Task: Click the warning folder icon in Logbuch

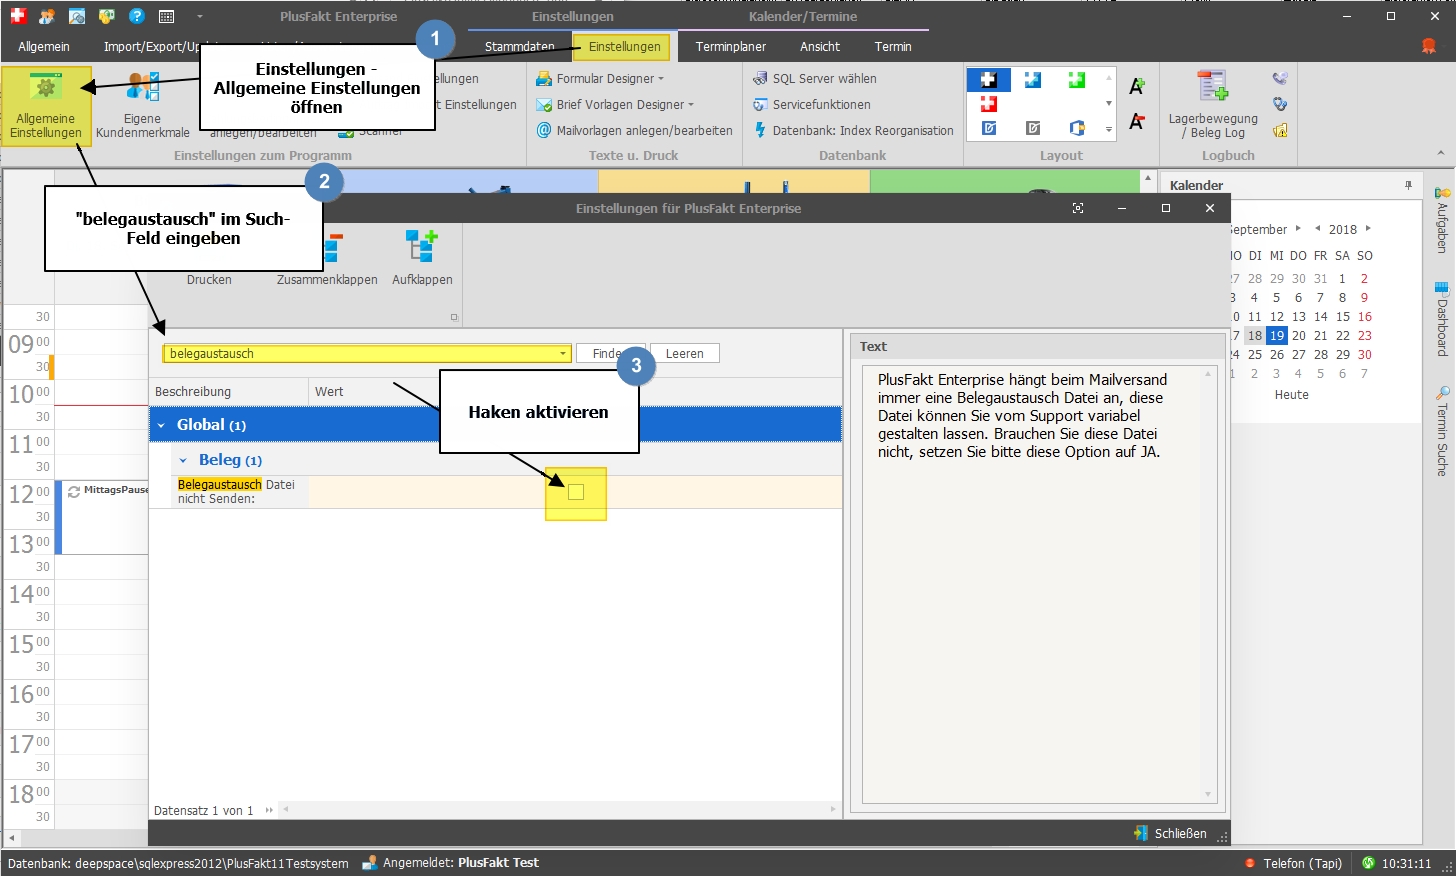Action: coord(1280,130)
